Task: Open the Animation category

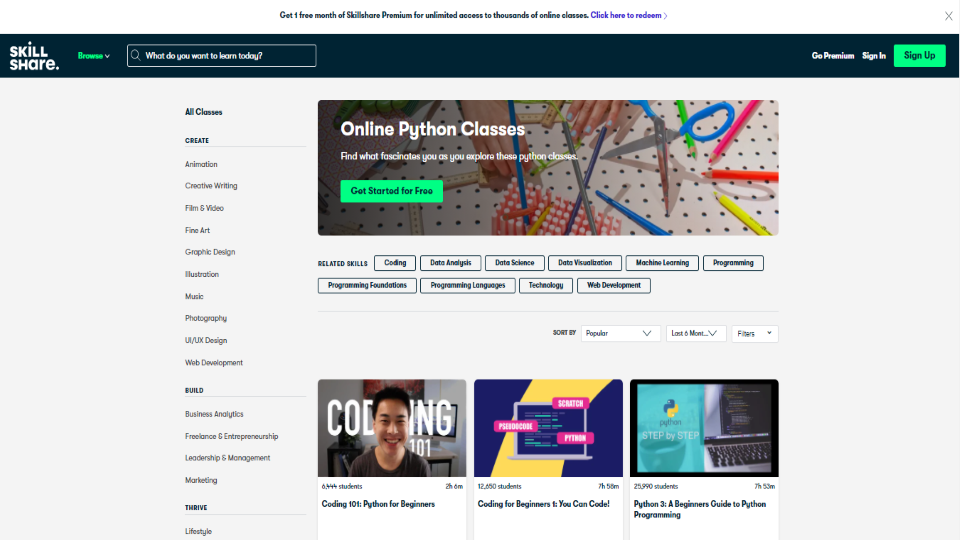Action: click(x=201, y=164)
